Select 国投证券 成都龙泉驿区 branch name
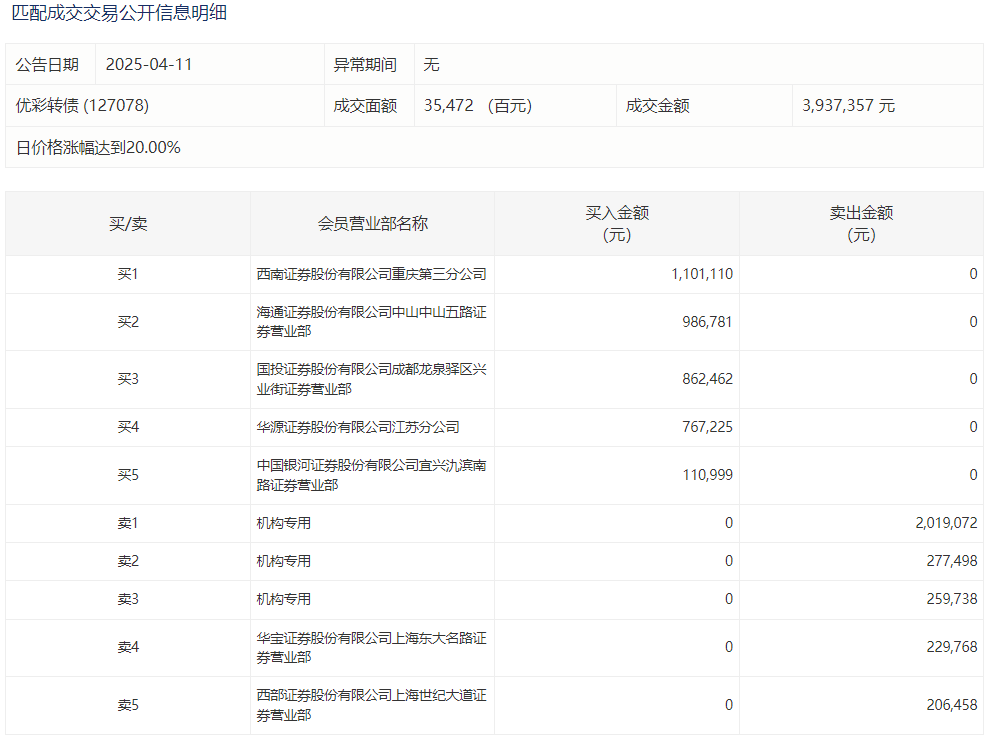 tap(371, 379)
